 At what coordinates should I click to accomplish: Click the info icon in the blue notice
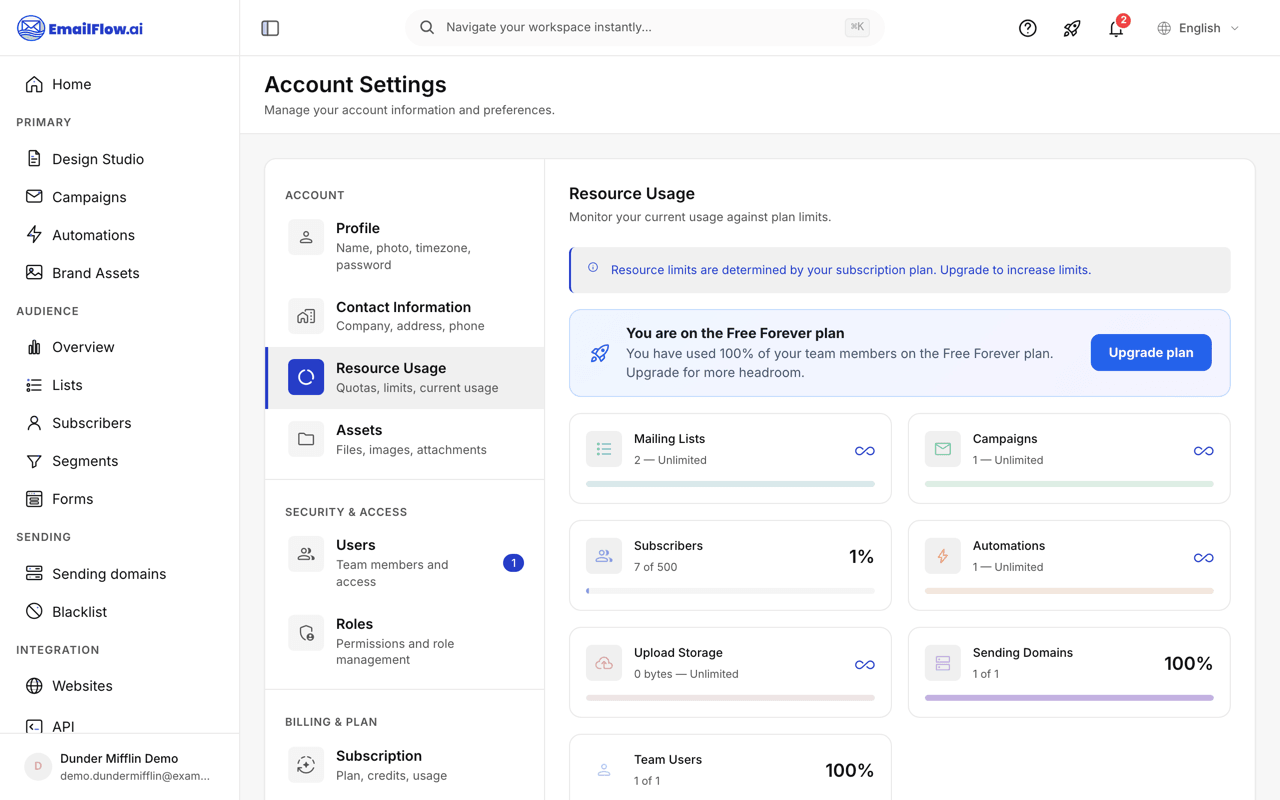(593, 268)
